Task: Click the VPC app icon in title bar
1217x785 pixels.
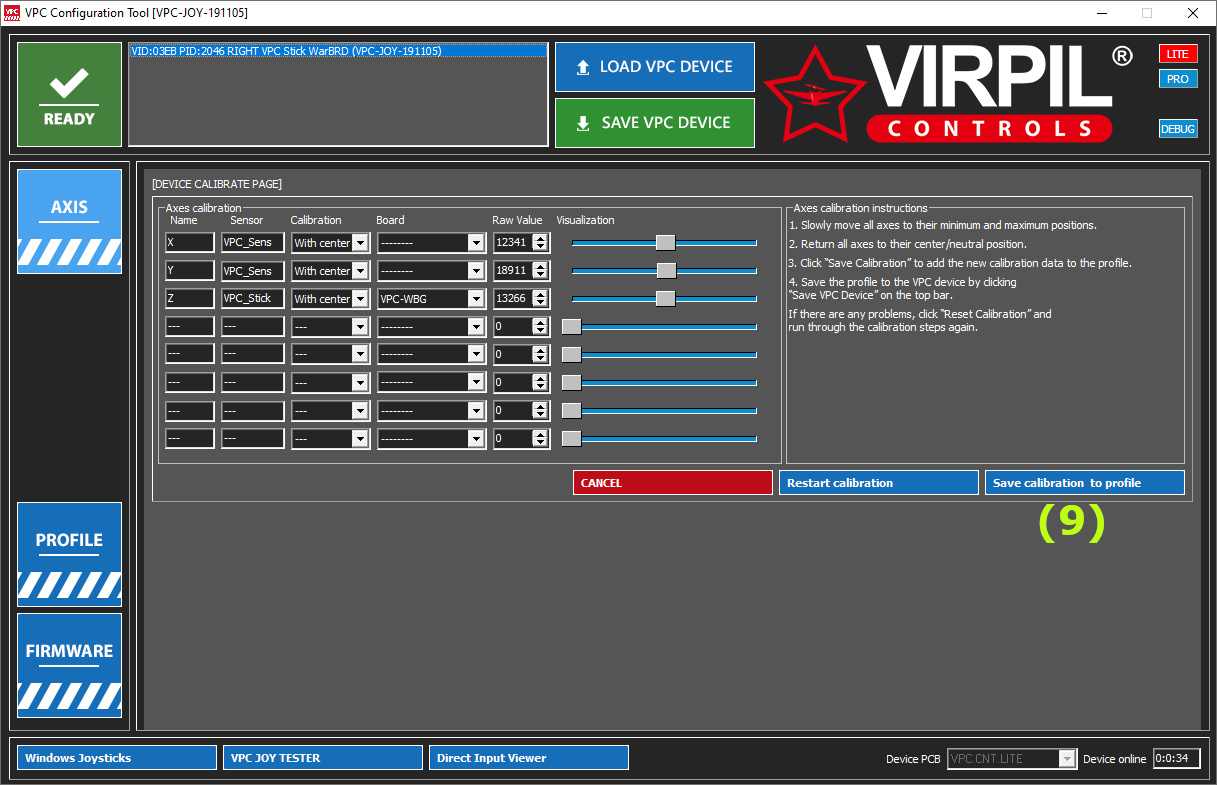Action: click(x=12, y=12)
